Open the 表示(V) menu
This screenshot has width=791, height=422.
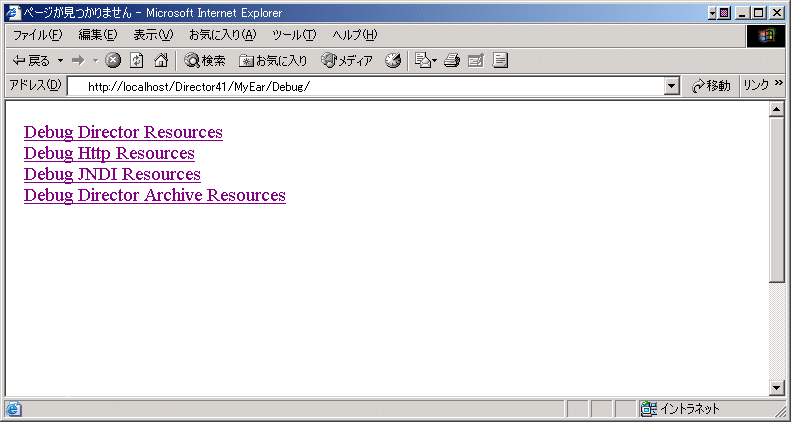coord(153,35)
